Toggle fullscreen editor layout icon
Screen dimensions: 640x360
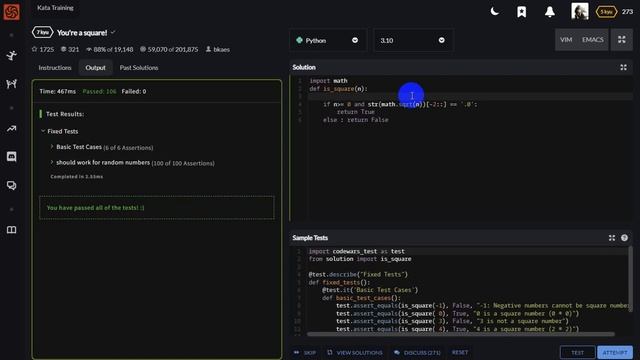(x=622, y=40)
